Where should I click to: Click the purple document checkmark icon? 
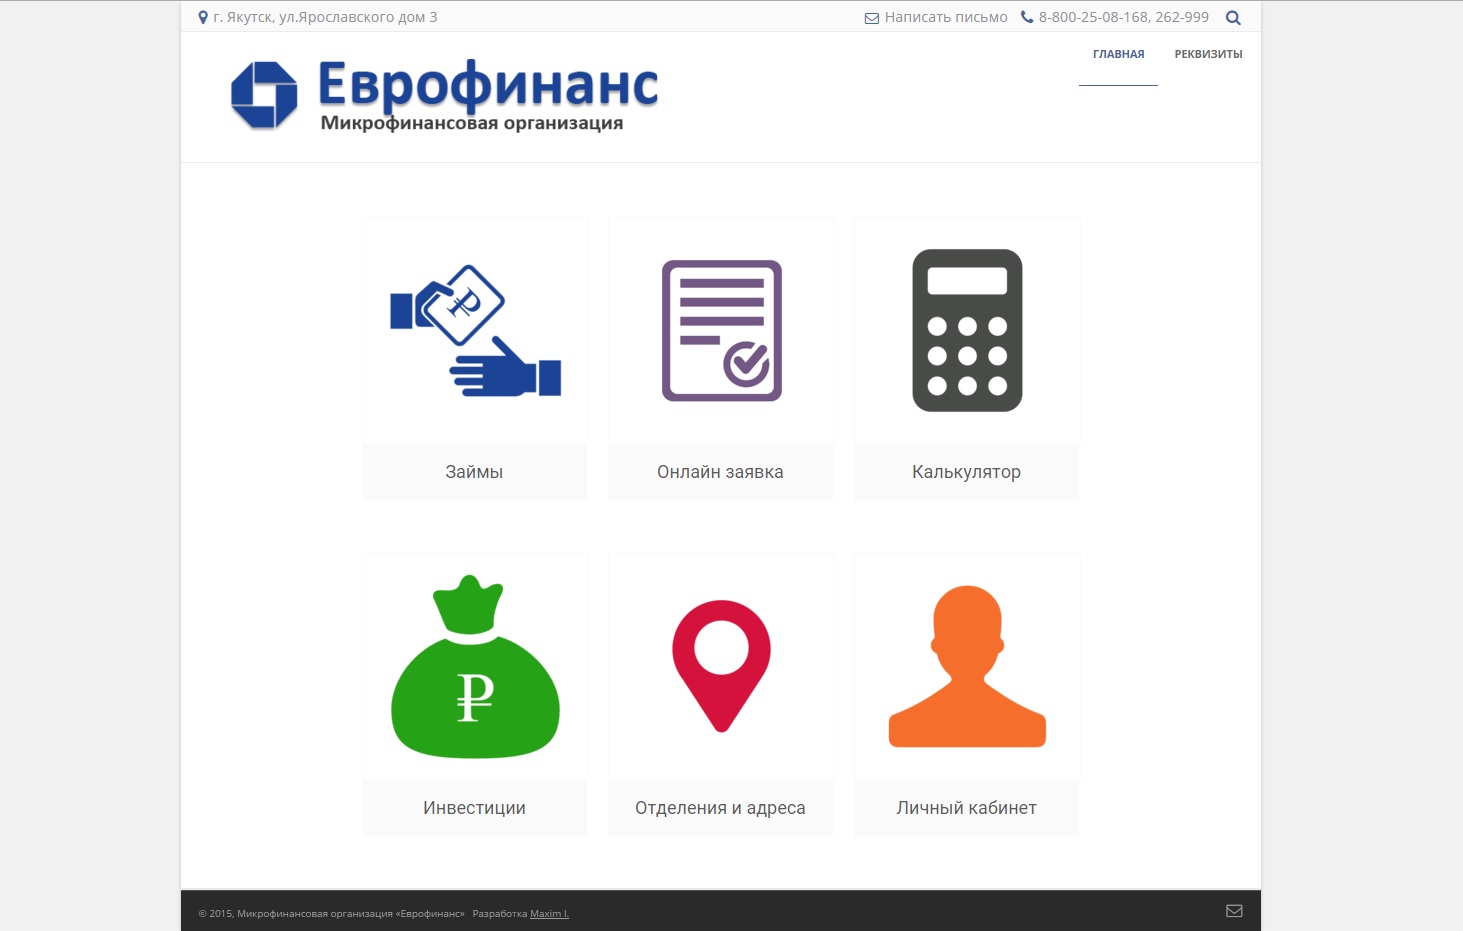point(721,331)
